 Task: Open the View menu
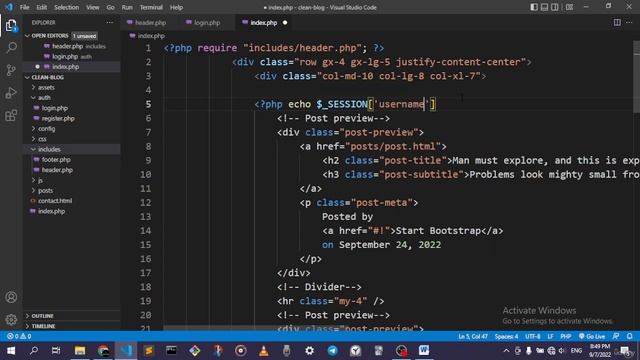point(93,7)
